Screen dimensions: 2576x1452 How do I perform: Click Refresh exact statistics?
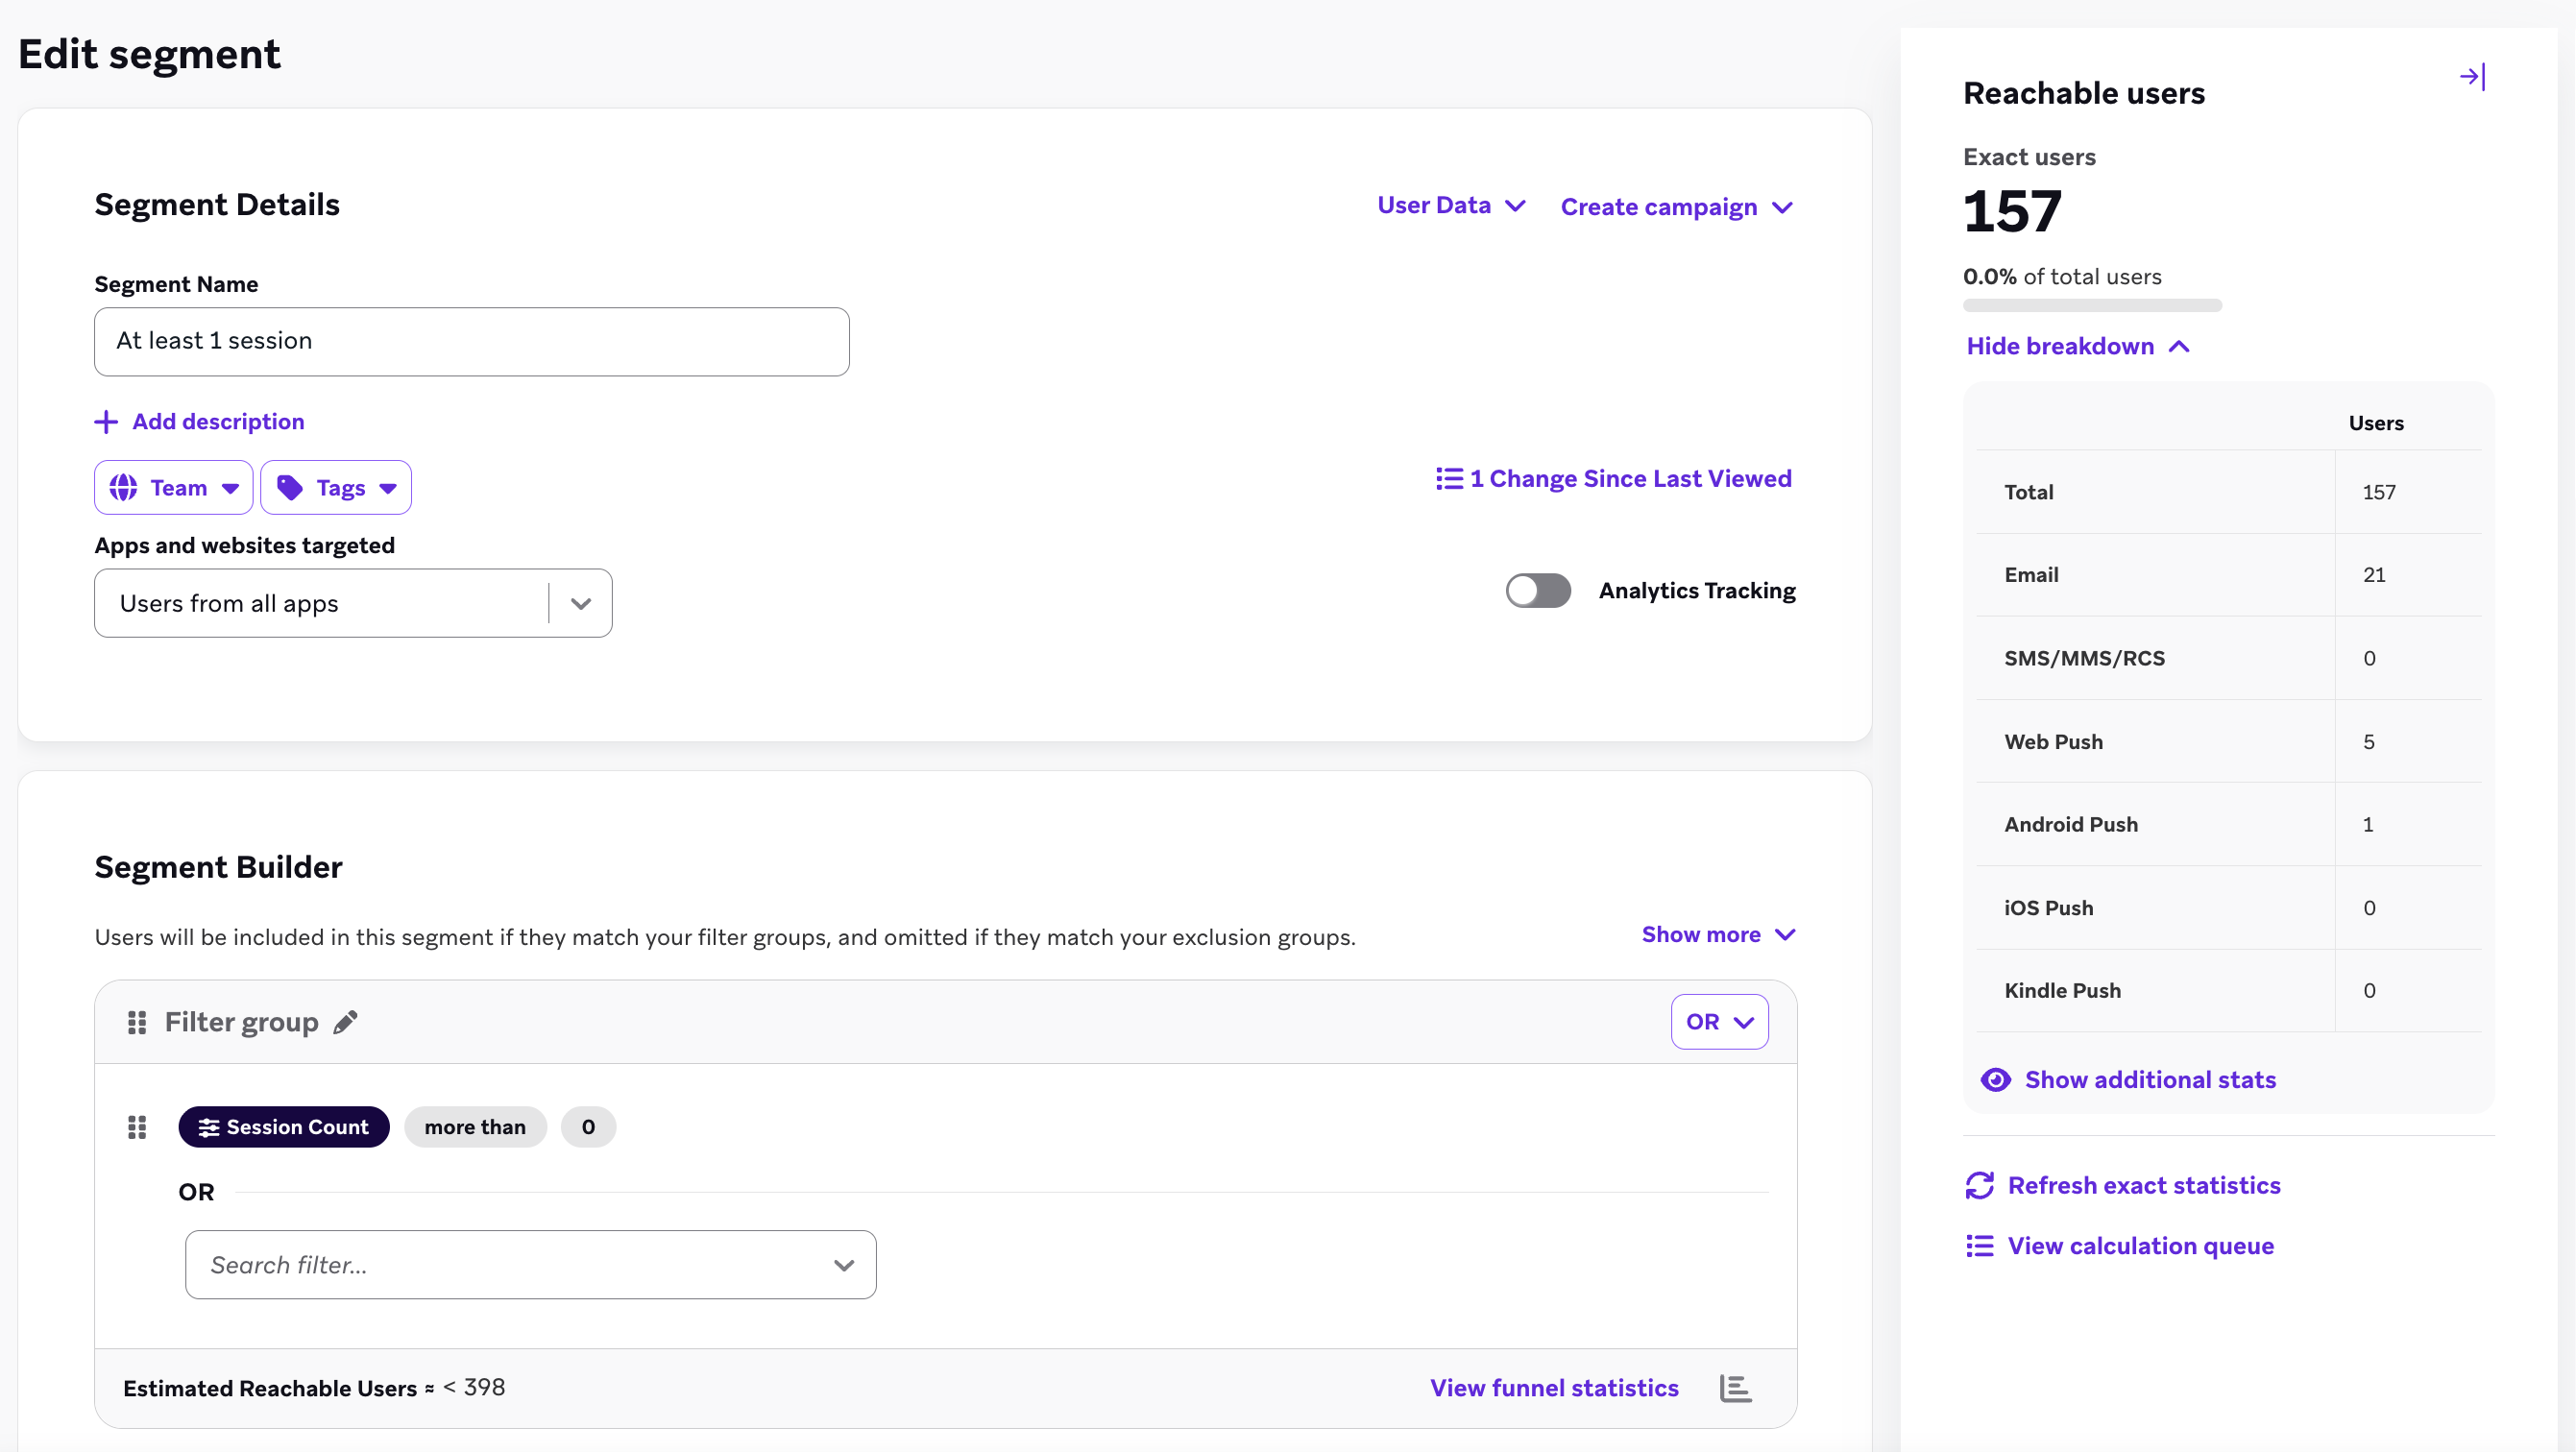click(2144, 1185)
